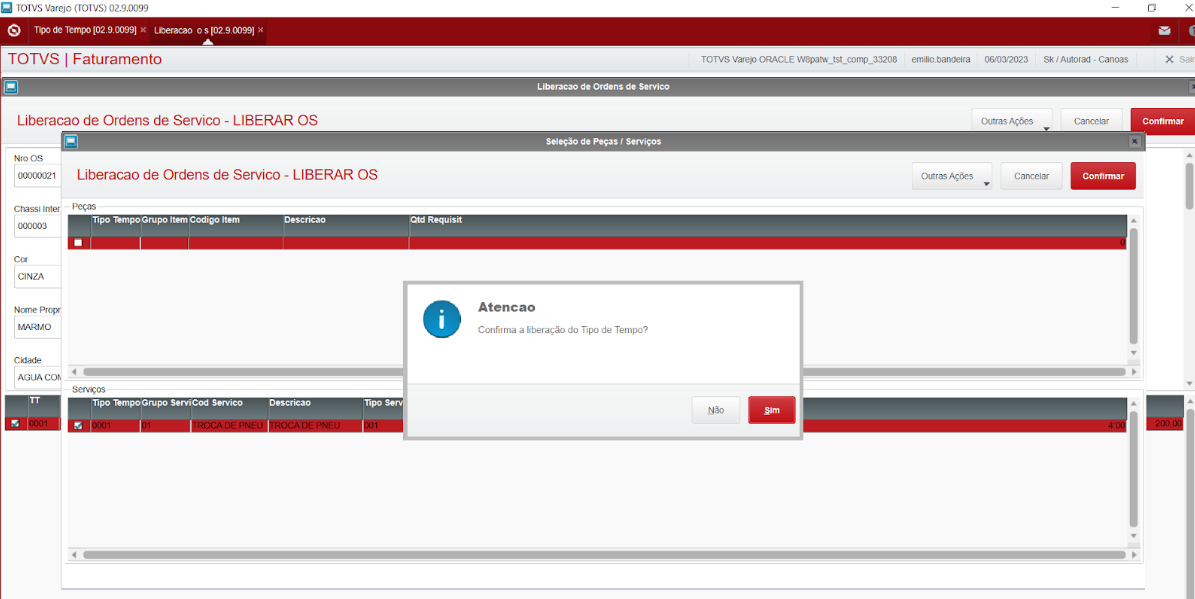Select the Liberacao o s tab
Screen dimensions: 1195x599
tap(203, 30)
